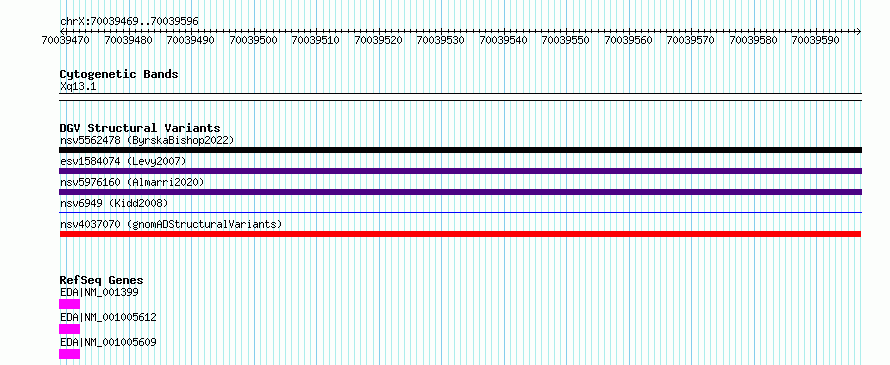The height and width of the screenshot is (365, 890).
Task: Click the chrX:70039469..70039596 region label
Action: pos(129,22)
